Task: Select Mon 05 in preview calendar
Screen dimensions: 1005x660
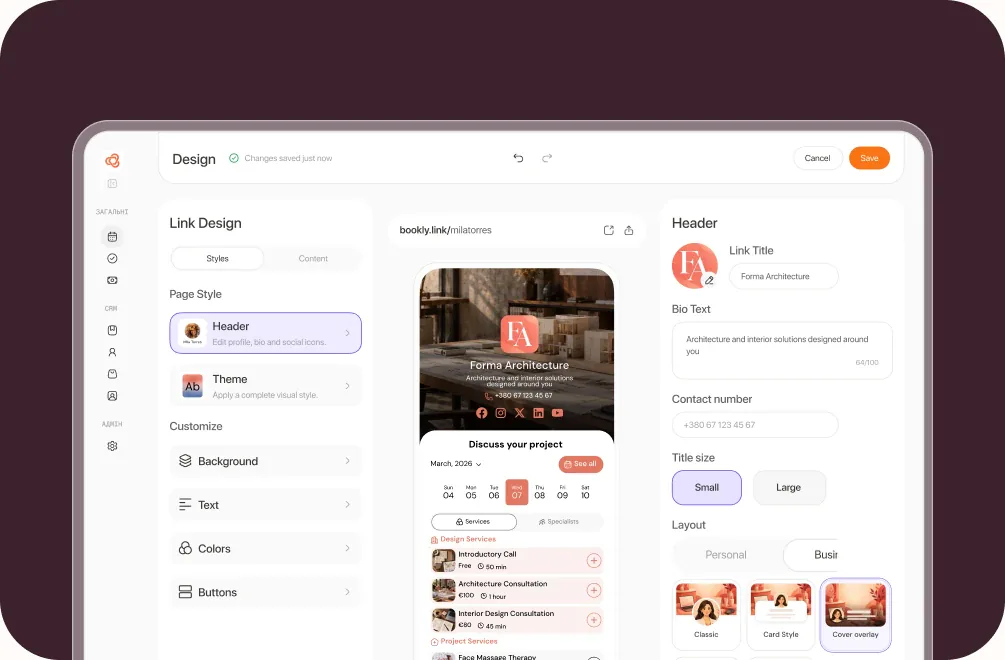Action: click(x=471, y=492)
